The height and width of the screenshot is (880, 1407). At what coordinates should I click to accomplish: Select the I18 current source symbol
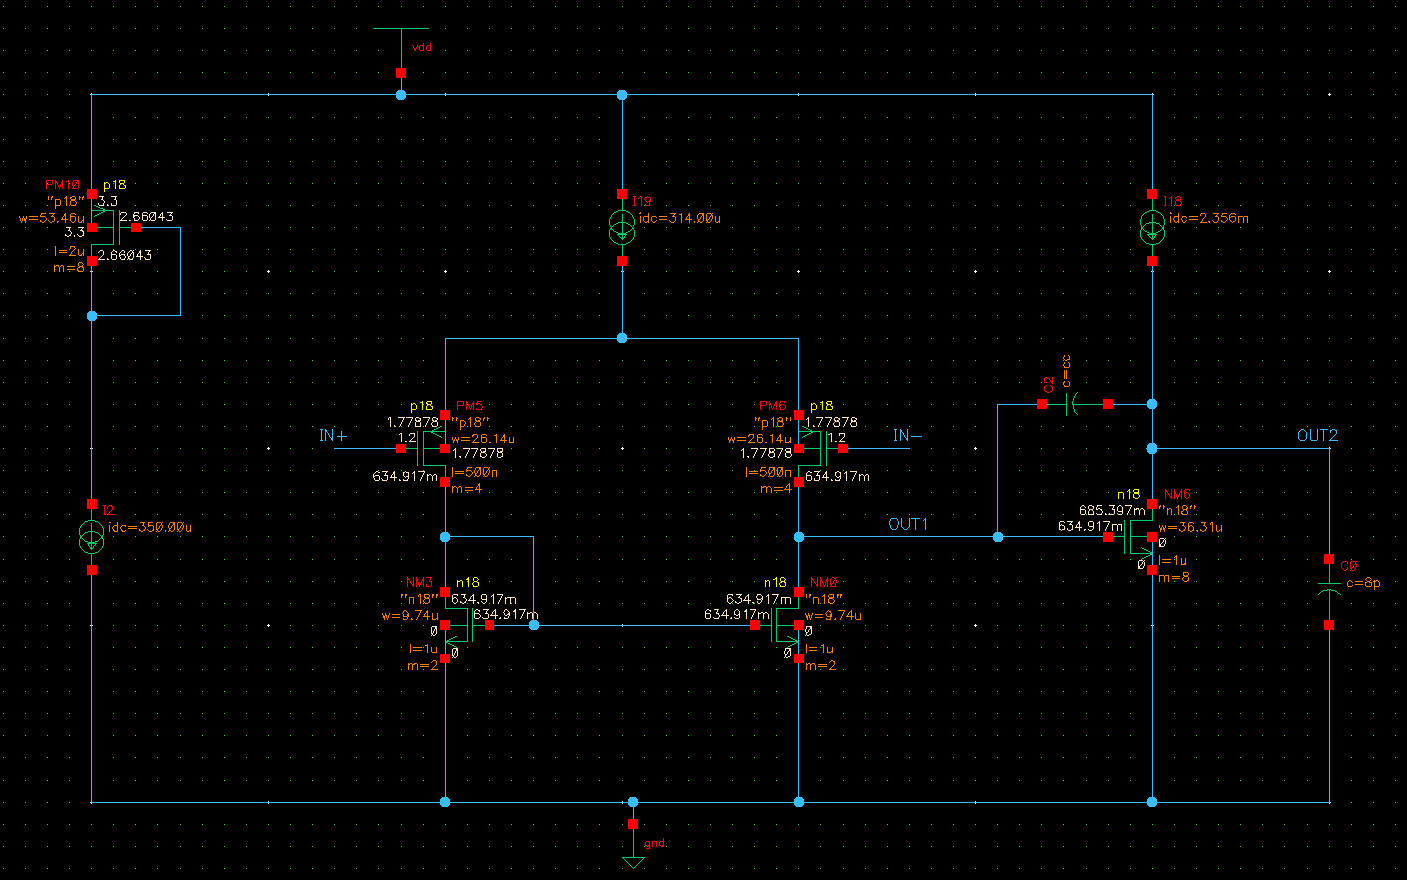[1152, 229]
